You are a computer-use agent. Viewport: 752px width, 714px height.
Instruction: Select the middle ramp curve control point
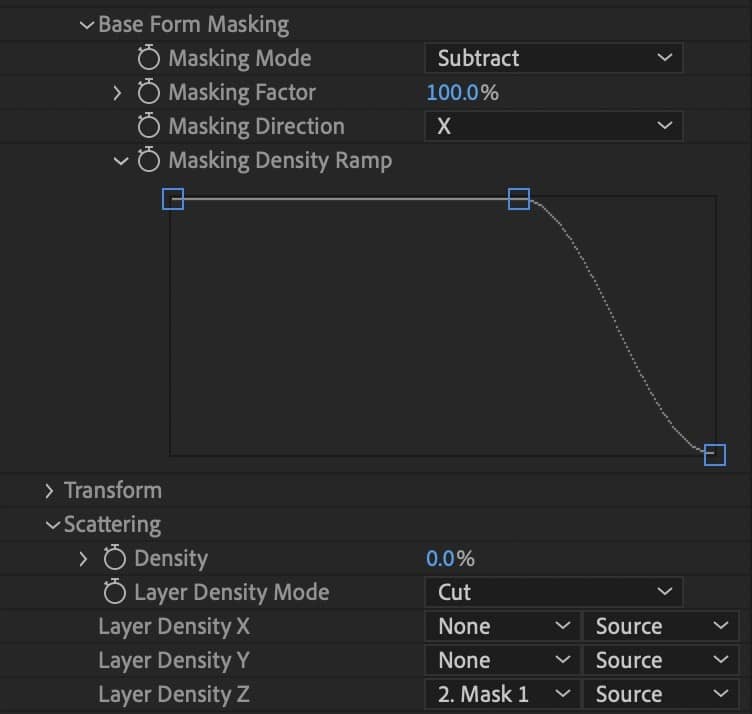pyautogui.click(x=518, y=199)
